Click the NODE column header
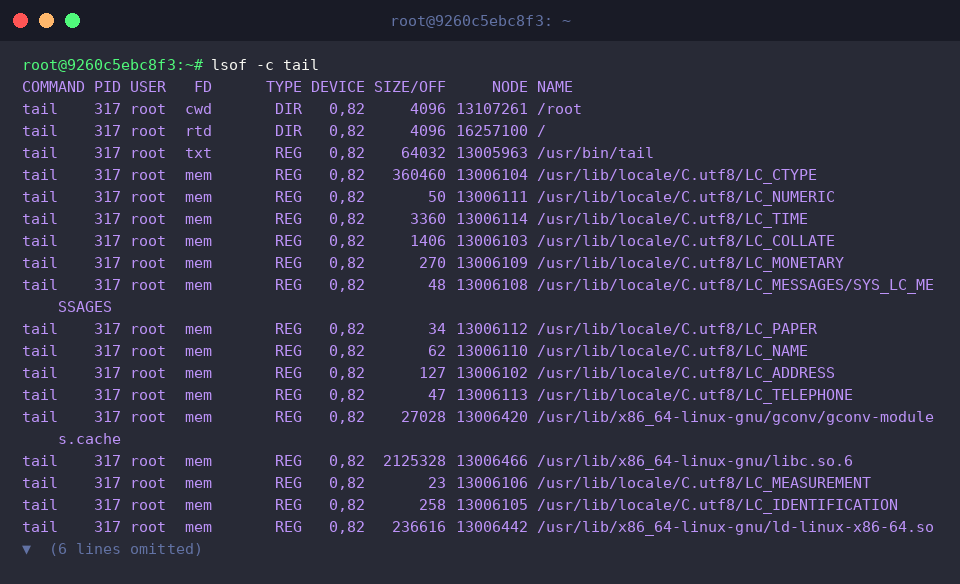Screen dimensions: 960x584 click(x=509, y=87)
